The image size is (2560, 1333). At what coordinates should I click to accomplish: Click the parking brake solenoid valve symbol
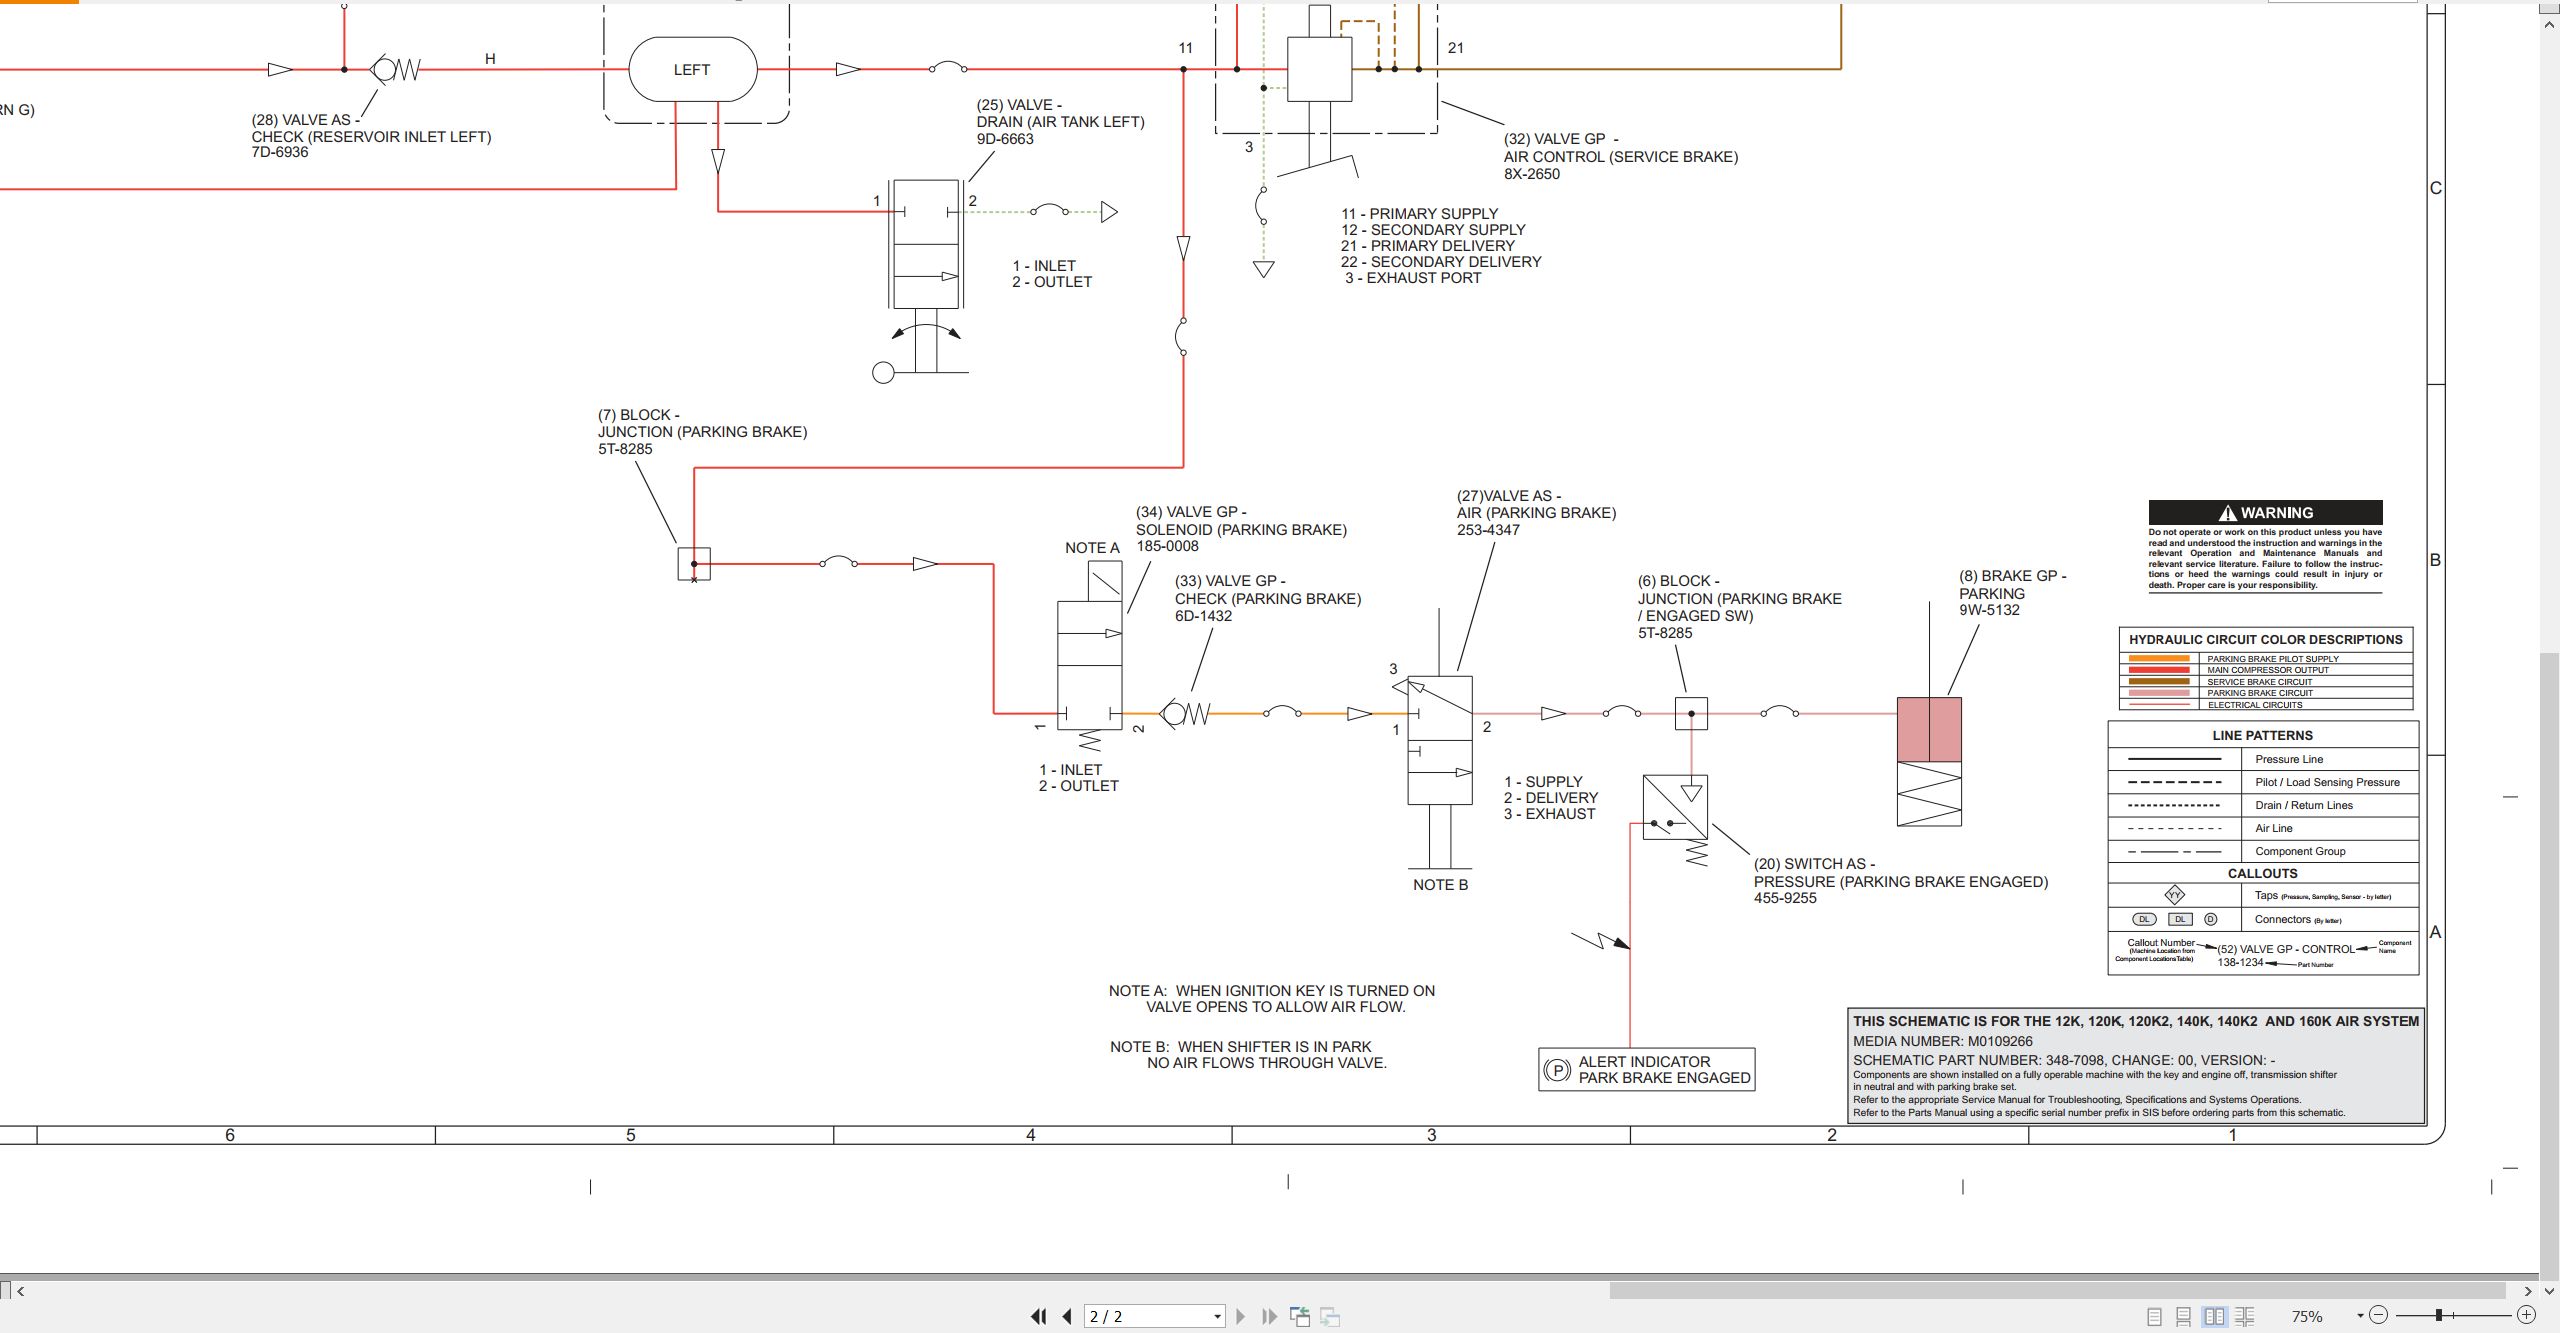pyautogui.click(x=1090, y=655)
